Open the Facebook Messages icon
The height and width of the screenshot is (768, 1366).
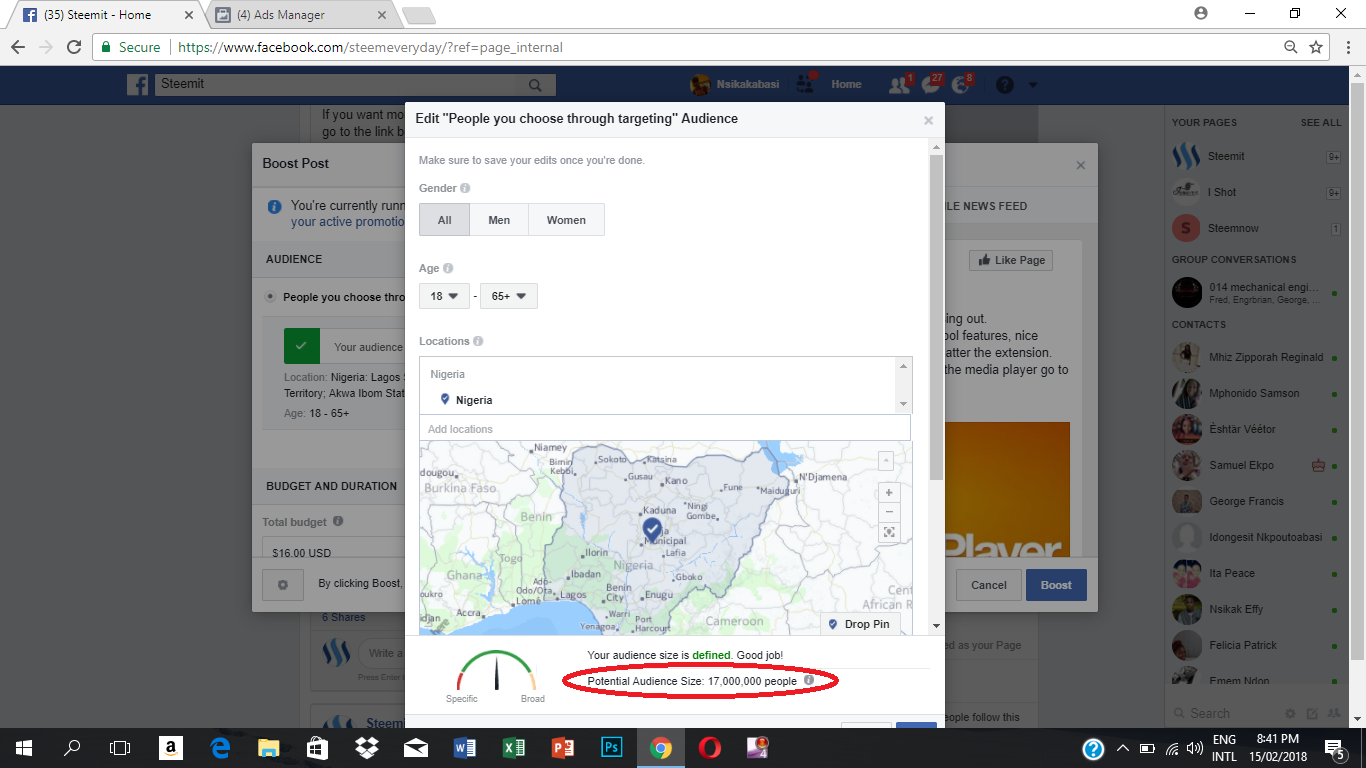click(x=930, y=85)
